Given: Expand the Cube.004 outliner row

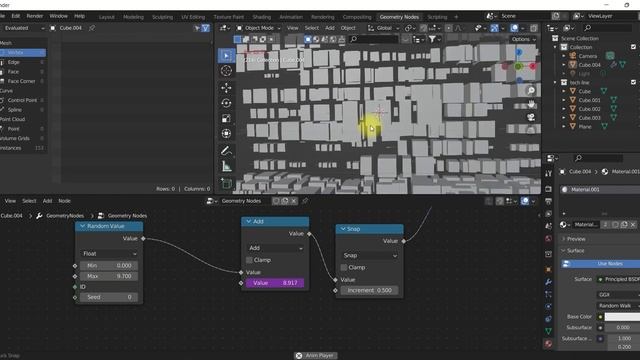Looking at the screenshot, I should pyautogui.click(x=564, y=65).
